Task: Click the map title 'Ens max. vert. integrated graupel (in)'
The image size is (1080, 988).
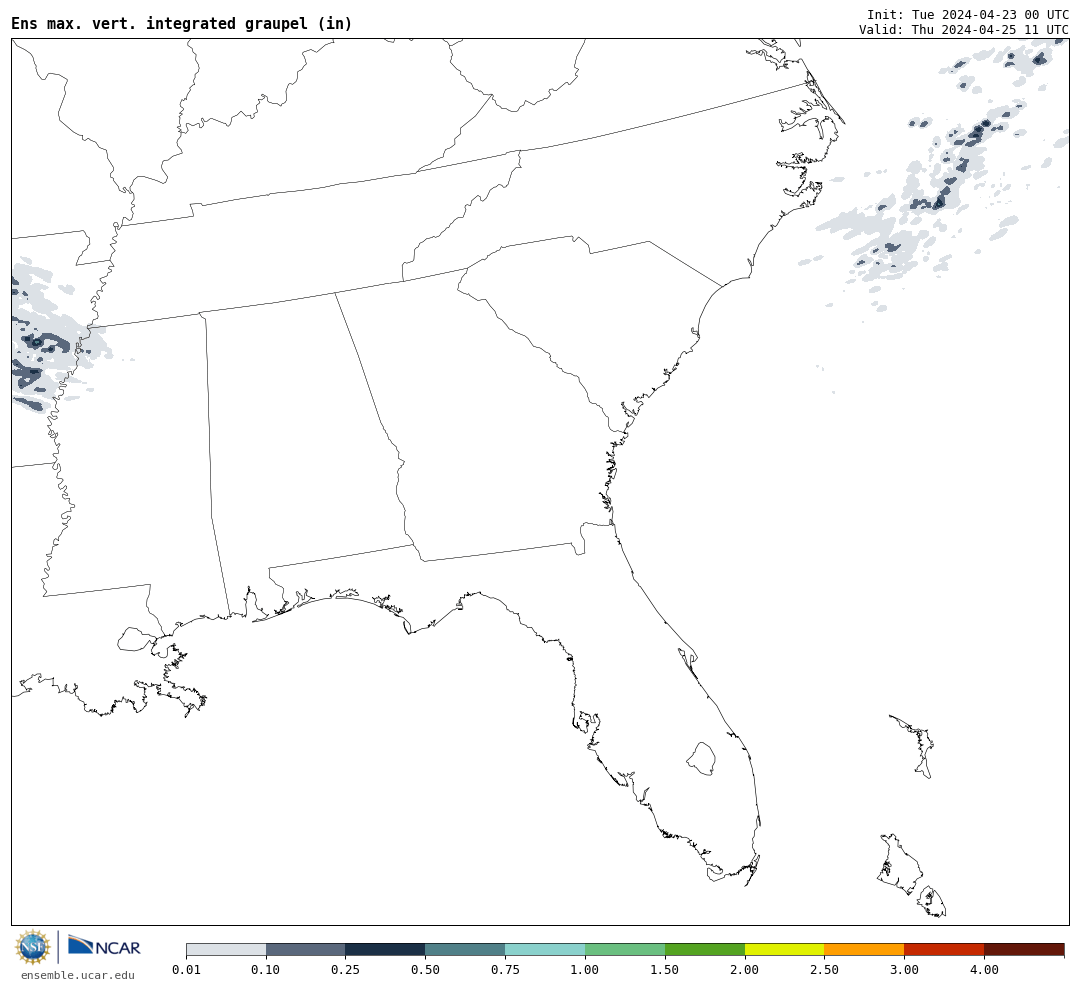Action: pyautogui.click(x=181, y=23)
